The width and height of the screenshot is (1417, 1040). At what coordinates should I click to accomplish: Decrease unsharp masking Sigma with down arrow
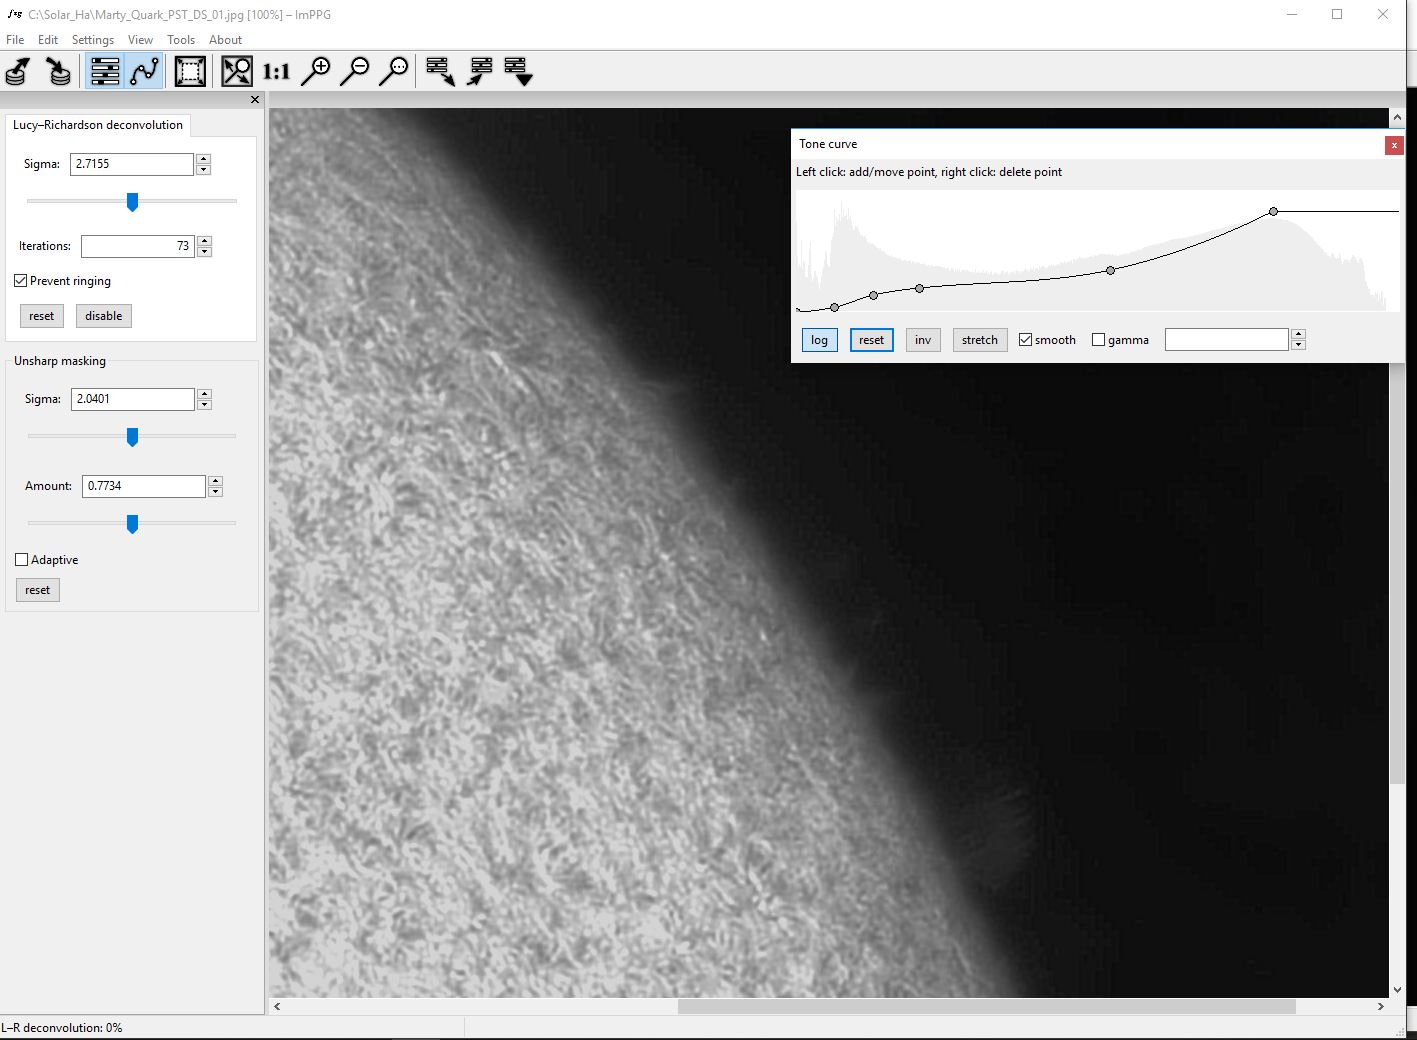(x=205, y=405)
